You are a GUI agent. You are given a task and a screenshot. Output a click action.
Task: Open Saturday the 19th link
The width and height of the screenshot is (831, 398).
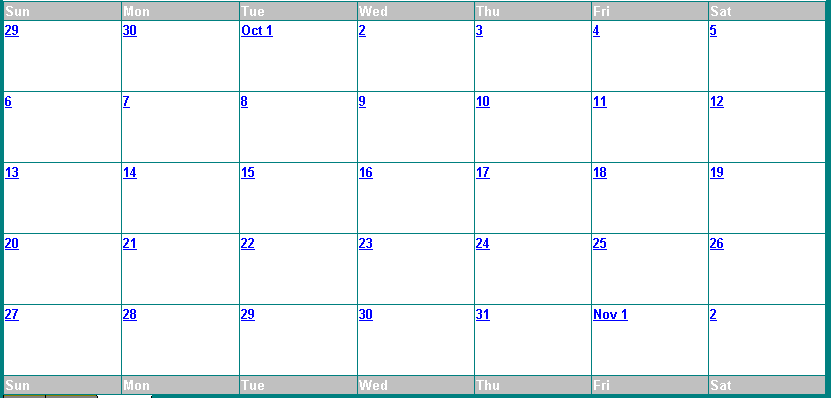click(x=717, y=173)
